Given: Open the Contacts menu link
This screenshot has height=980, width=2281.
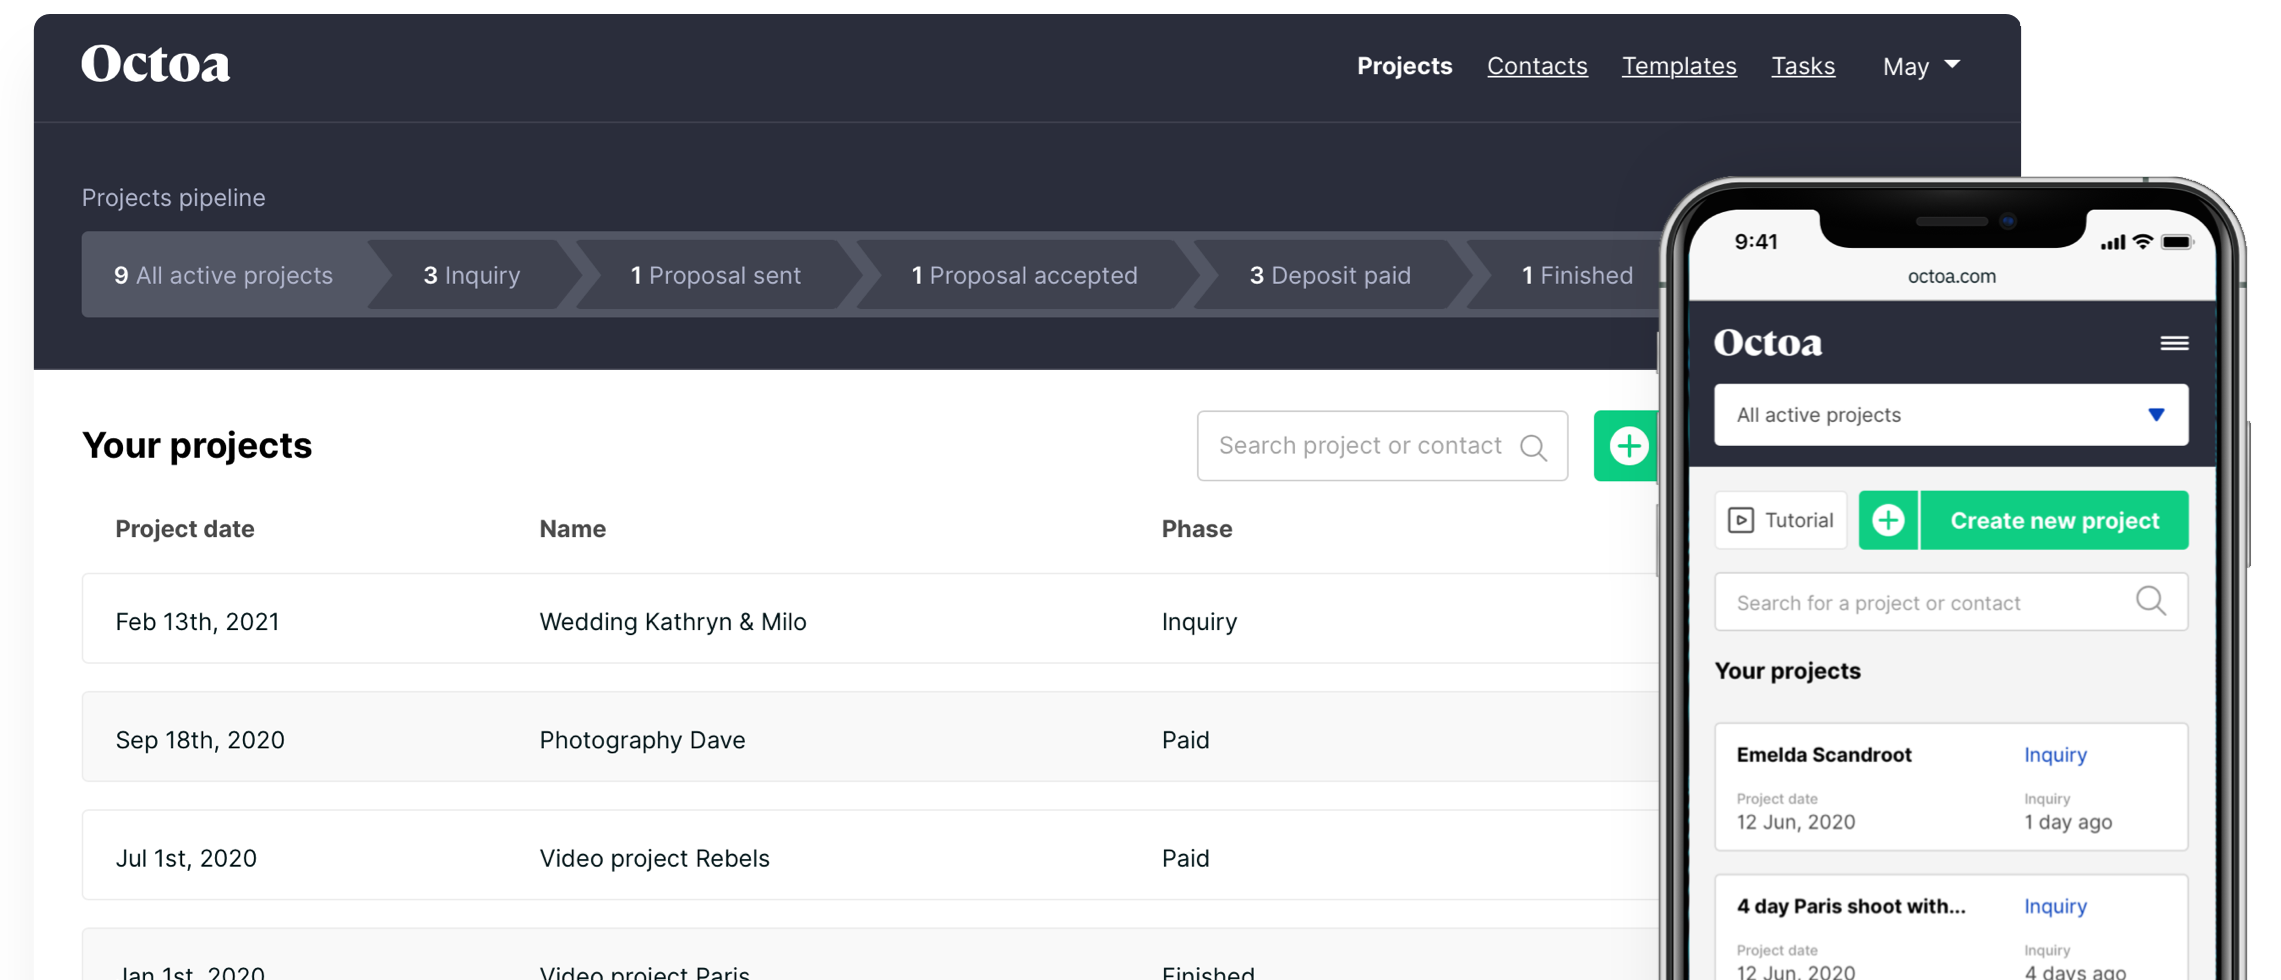Looking at the screenshot, I should pyautogui.click(x=1537, y=66).
